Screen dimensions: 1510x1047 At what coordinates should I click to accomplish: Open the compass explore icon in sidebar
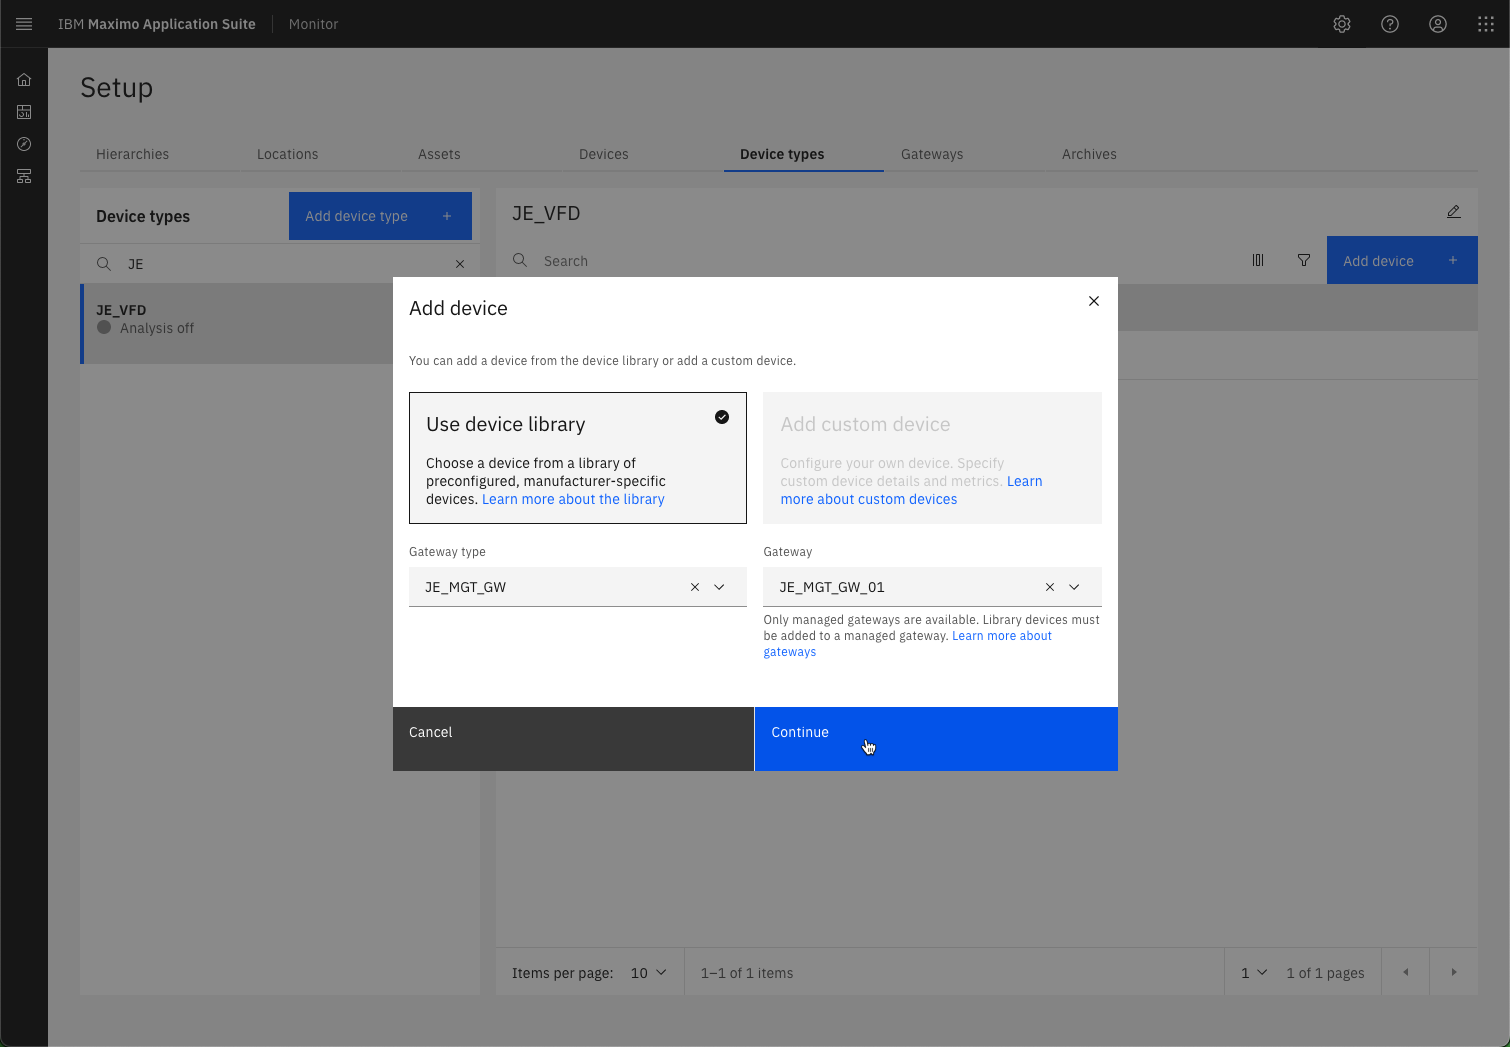click(x=24, y=144)
